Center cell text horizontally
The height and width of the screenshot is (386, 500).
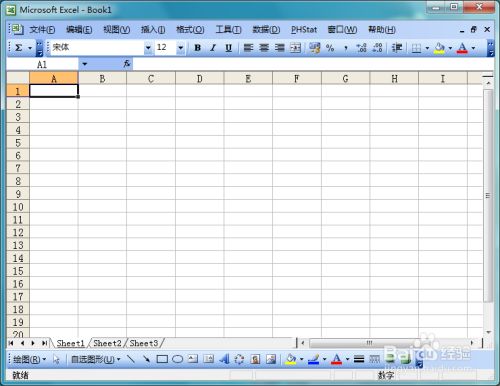click(264, 48)
